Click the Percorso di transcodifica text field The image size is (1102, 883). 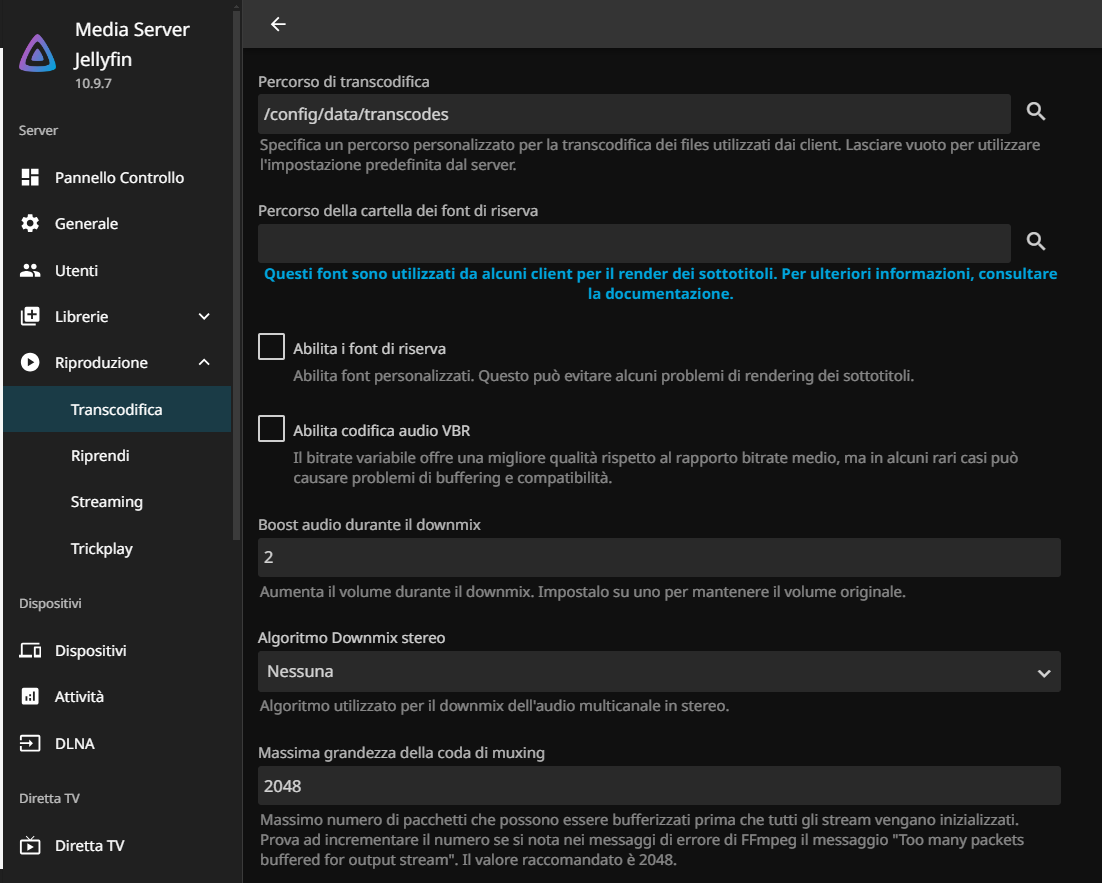(x=633, y=114)
